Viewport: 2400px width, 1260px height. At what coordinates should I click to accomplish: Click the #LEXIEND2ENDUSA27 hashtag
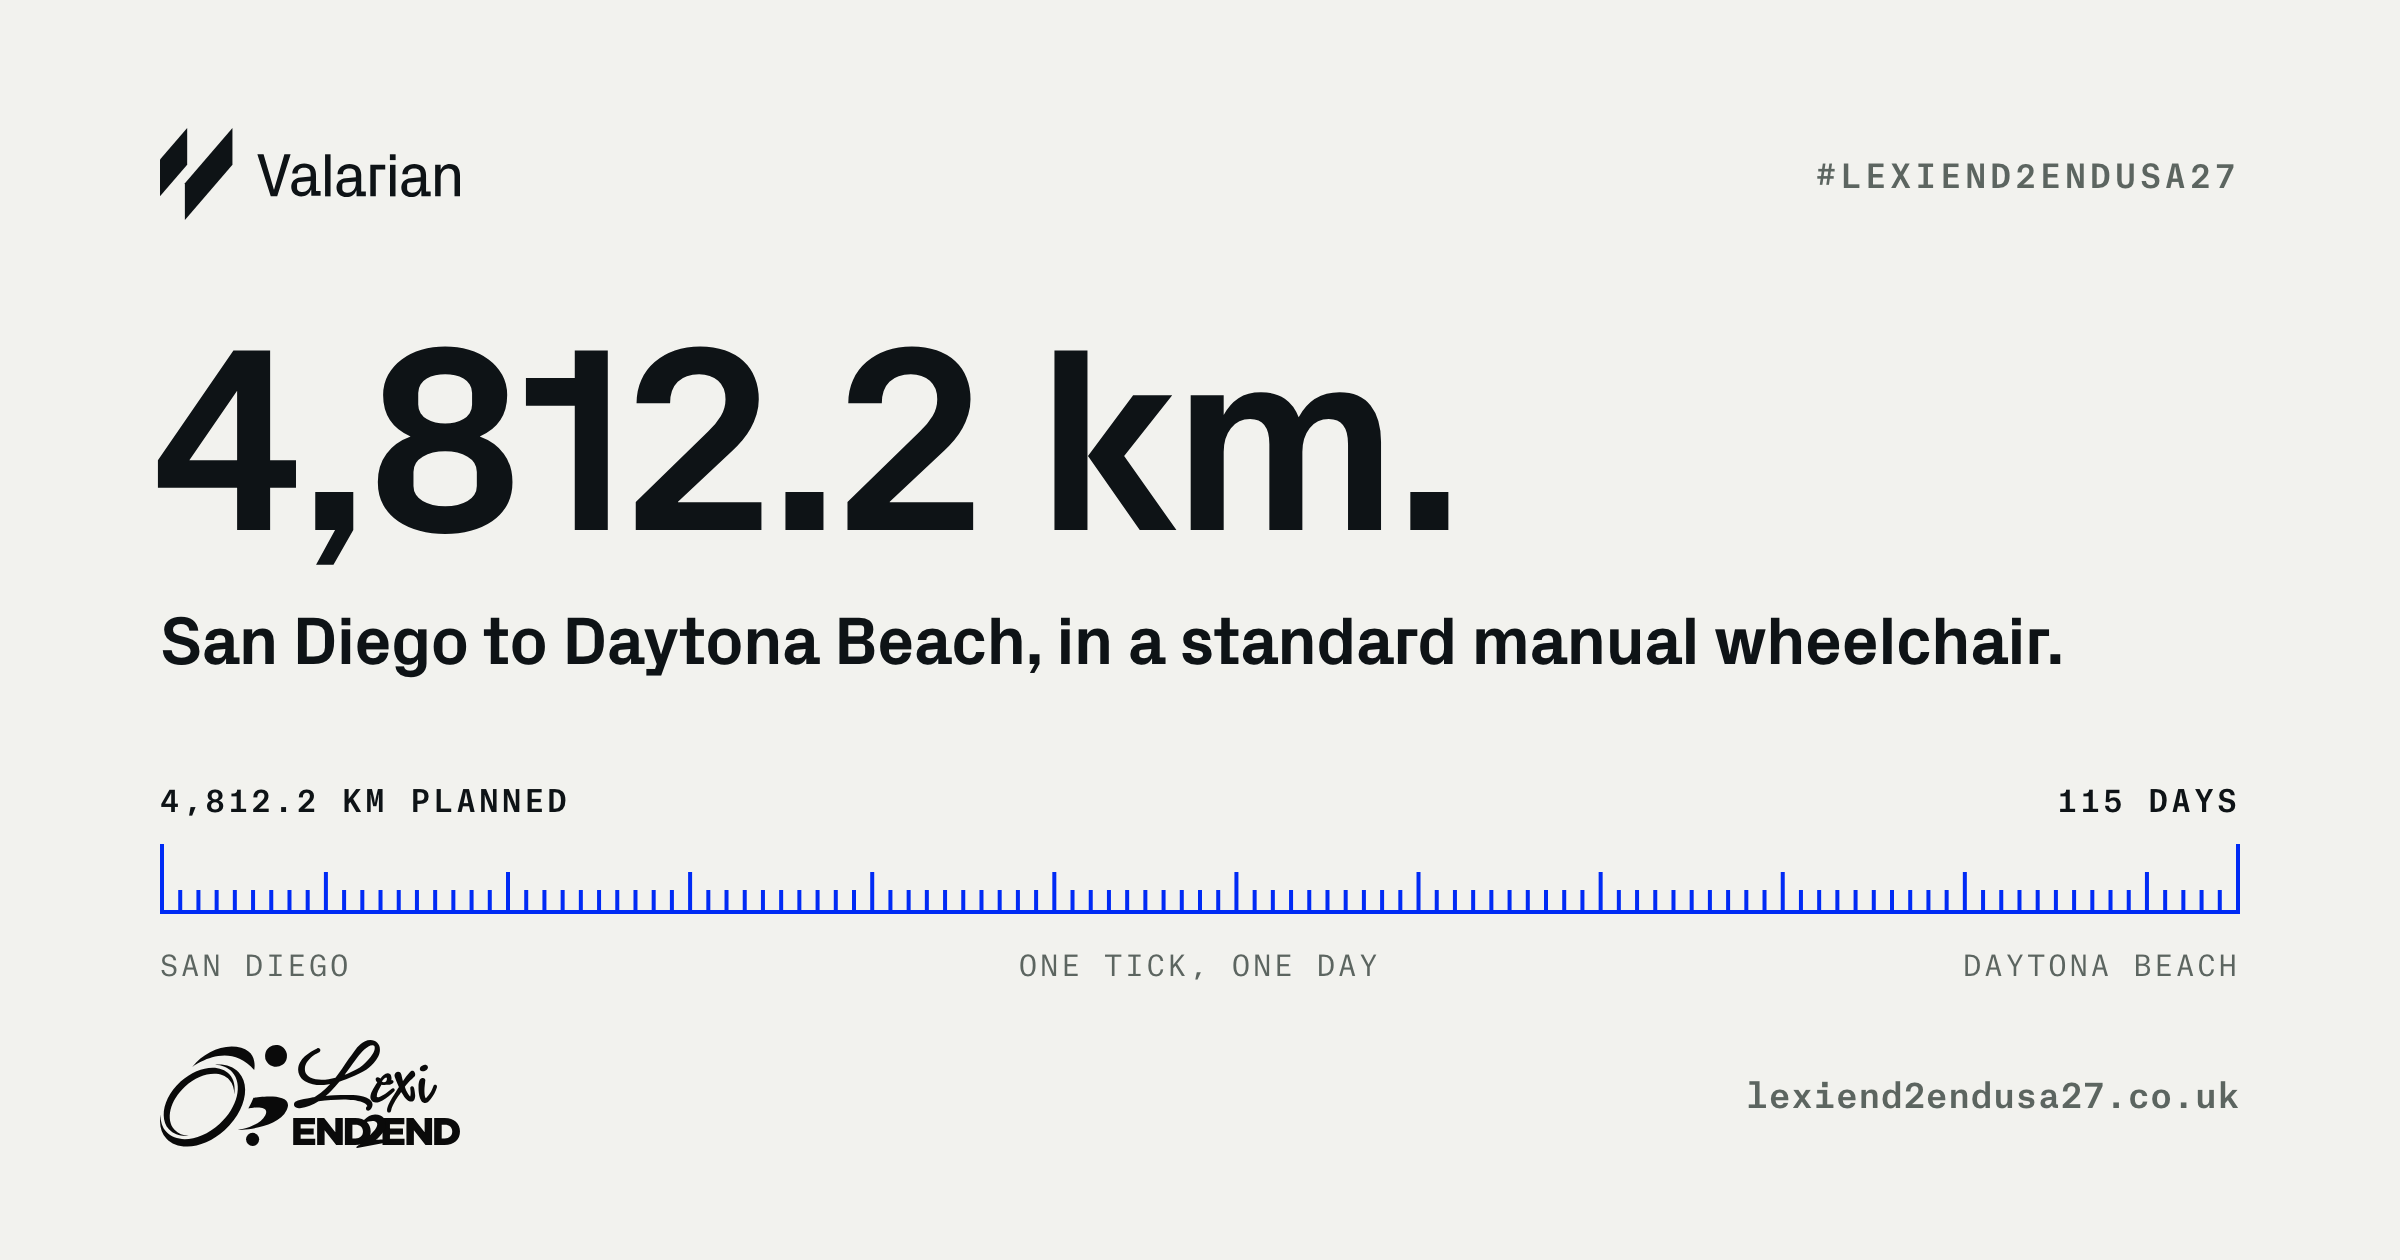2027,177
